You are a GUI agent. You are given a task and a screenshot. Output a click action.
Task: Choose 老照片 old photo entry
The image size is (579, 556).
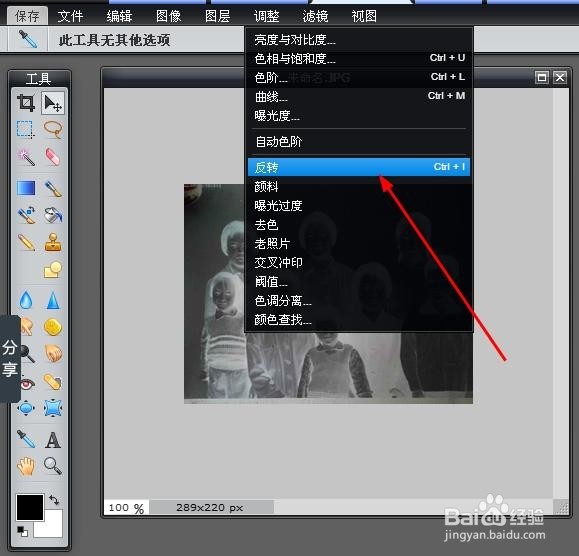359,244
